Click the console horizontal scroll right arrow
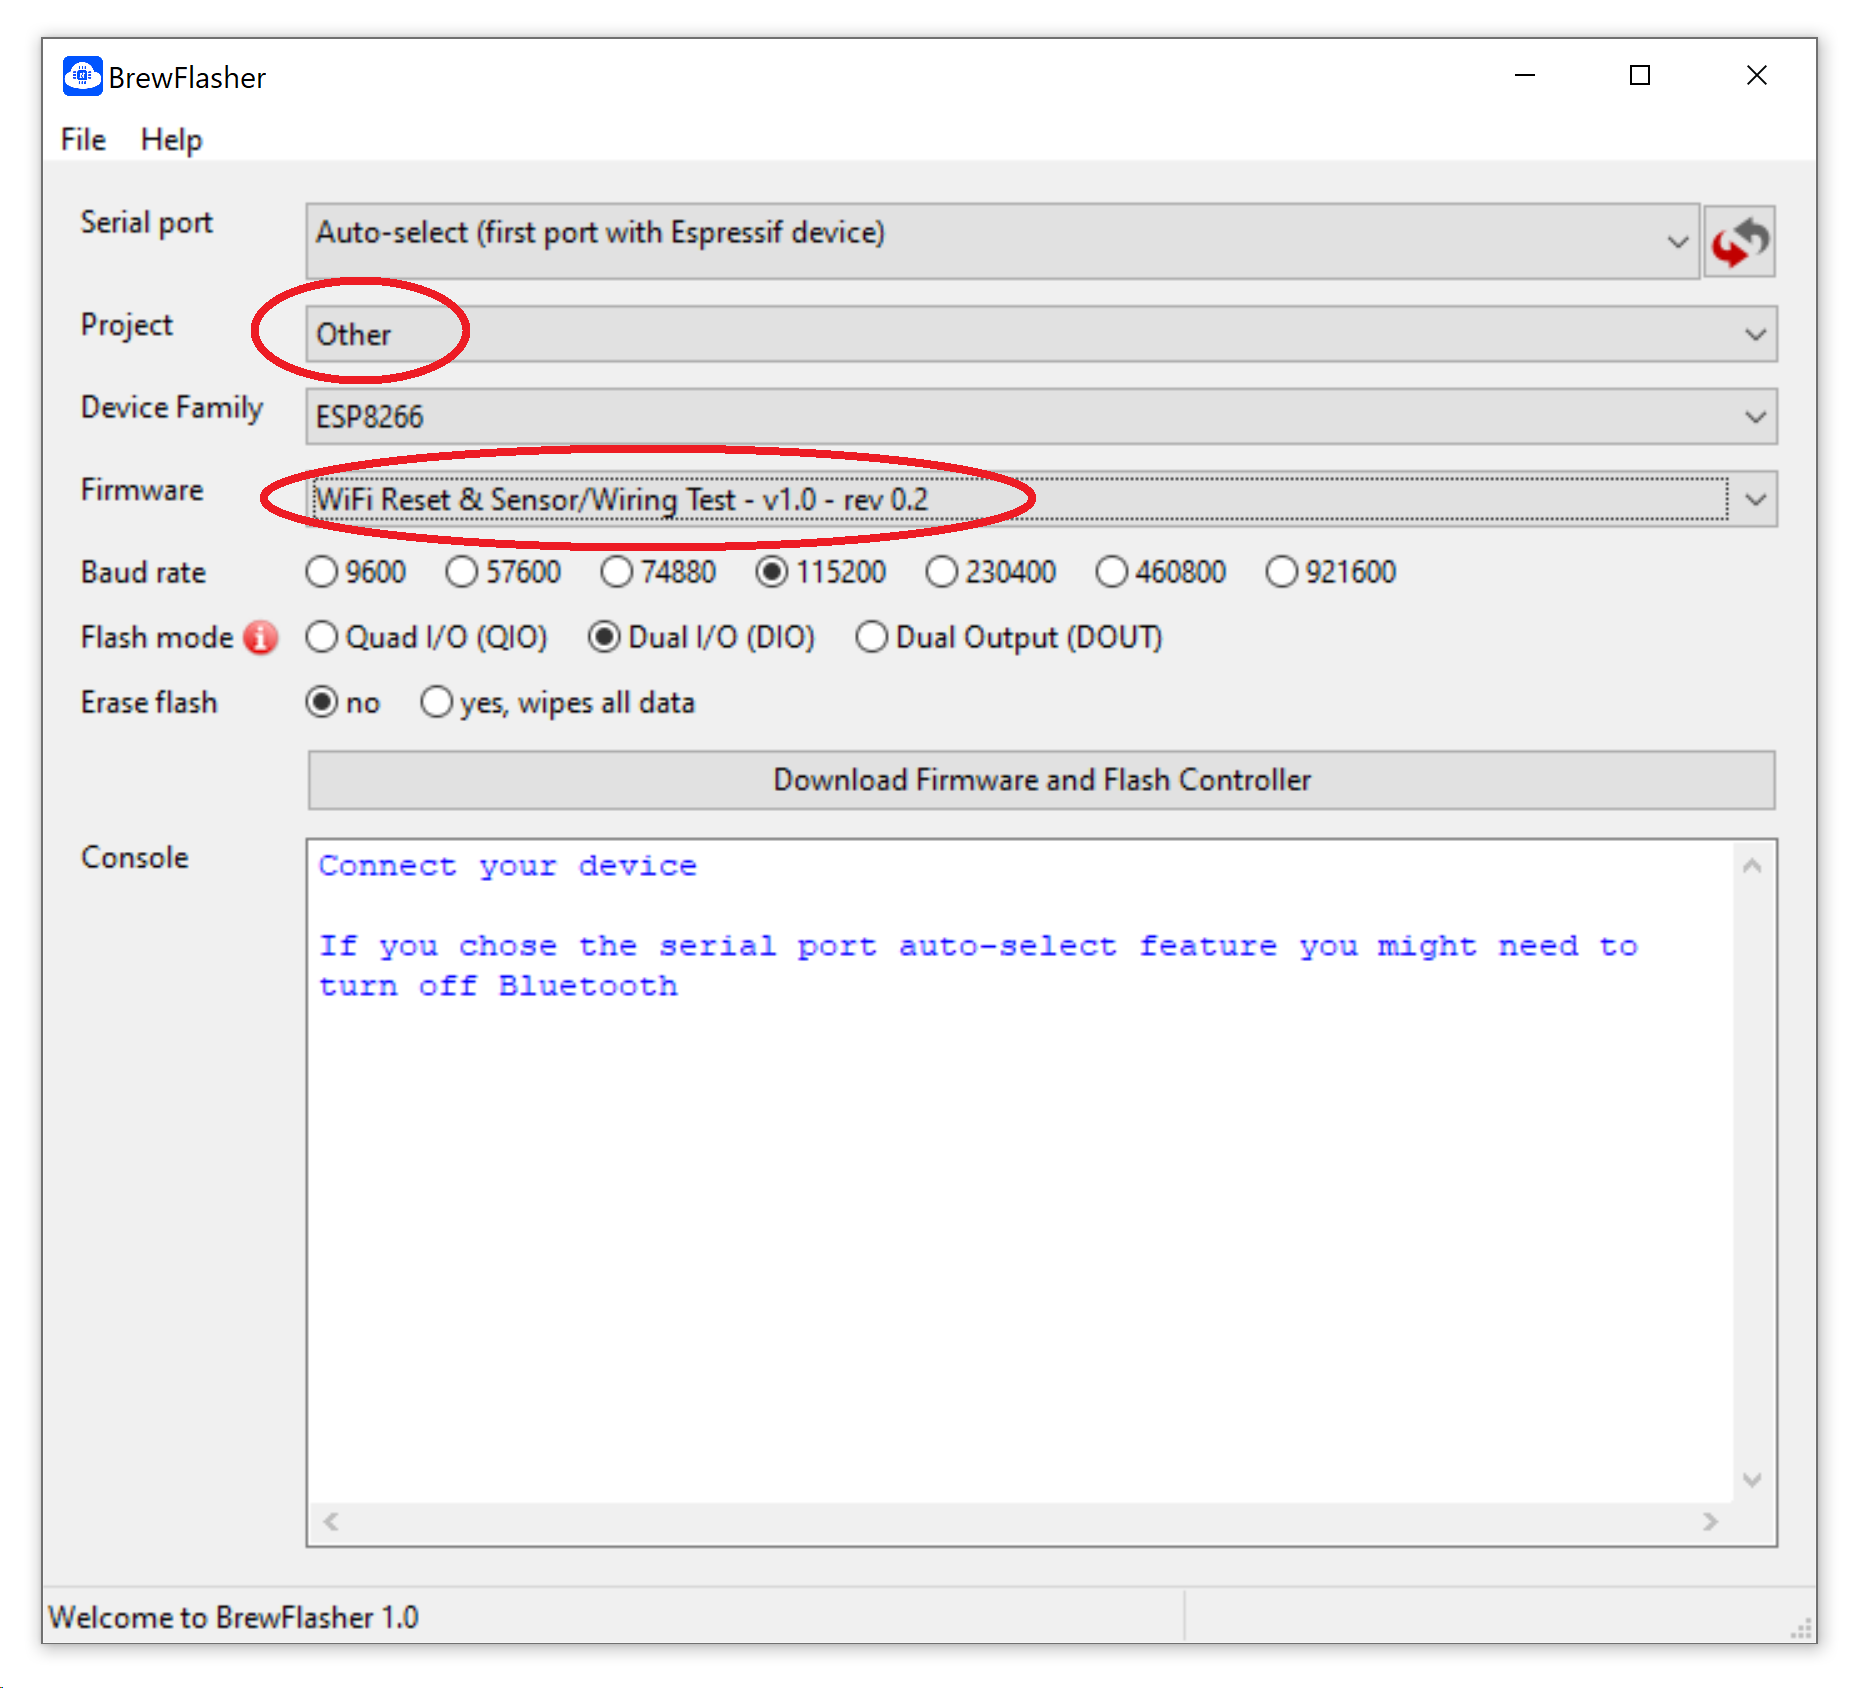 (1710, 1521)
